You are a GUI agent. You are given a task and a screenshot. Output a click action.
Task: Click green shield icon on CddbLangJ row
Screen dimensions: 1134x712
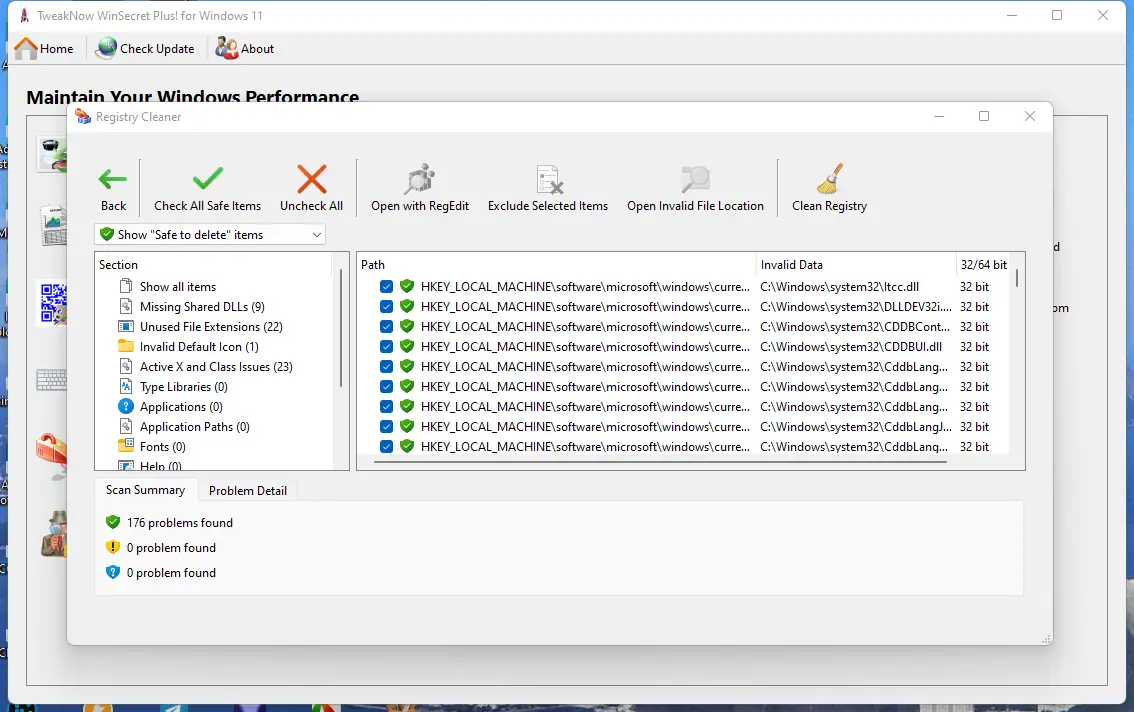pos(407,427)
